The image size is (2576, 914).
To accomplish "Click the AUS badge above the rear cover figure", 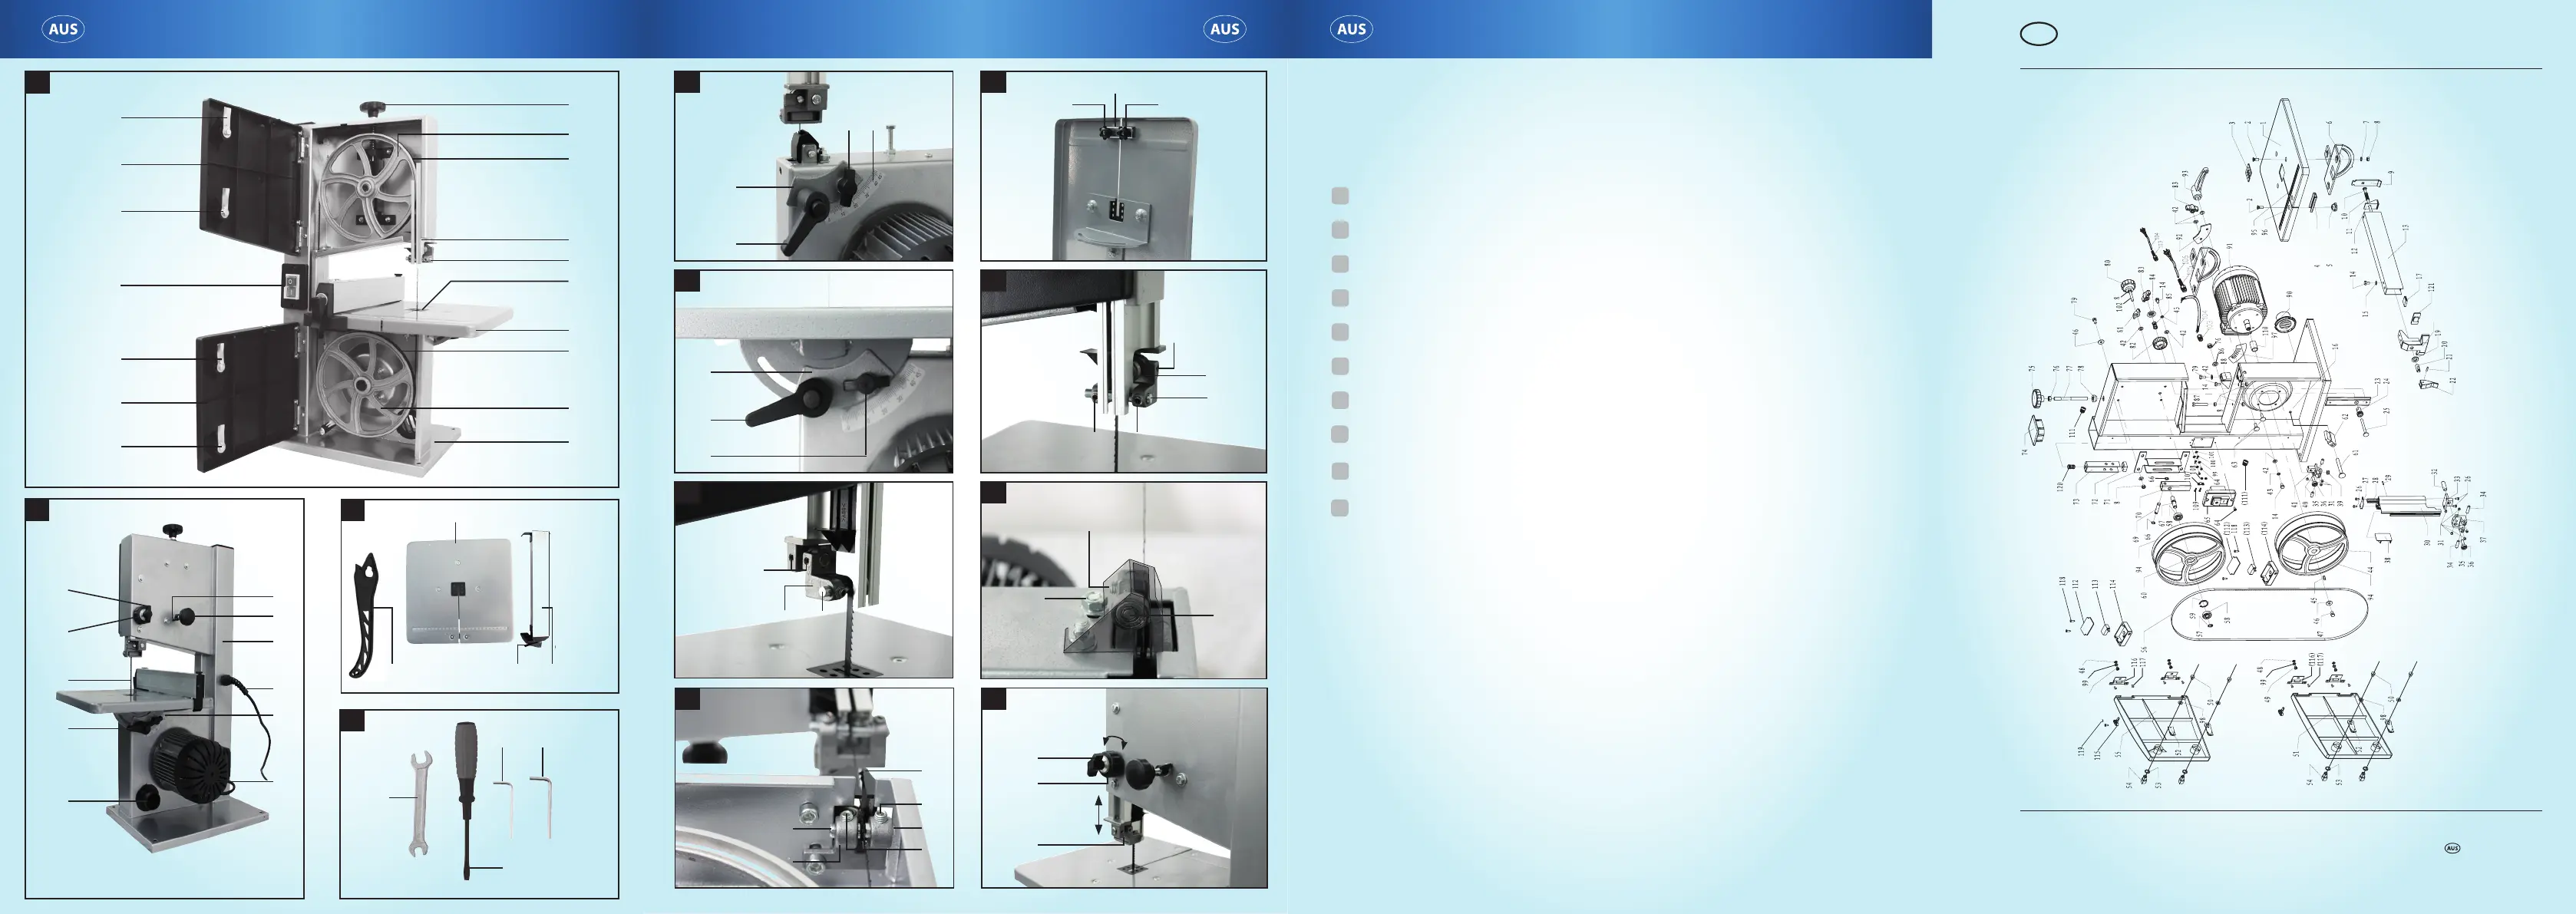I will 1224,29.
